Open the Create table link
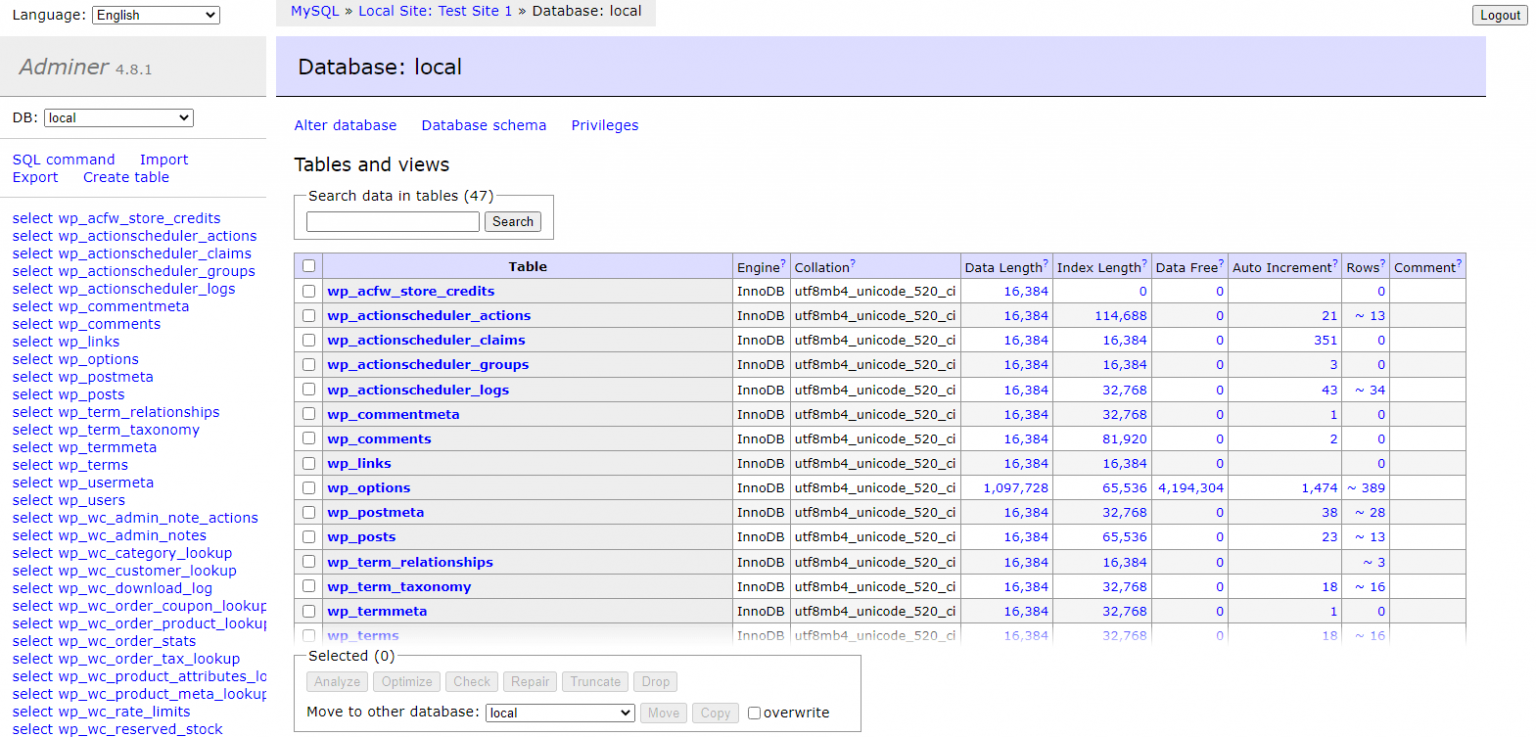The width and height of the screenshot is (1536, 737). (126, 177)
